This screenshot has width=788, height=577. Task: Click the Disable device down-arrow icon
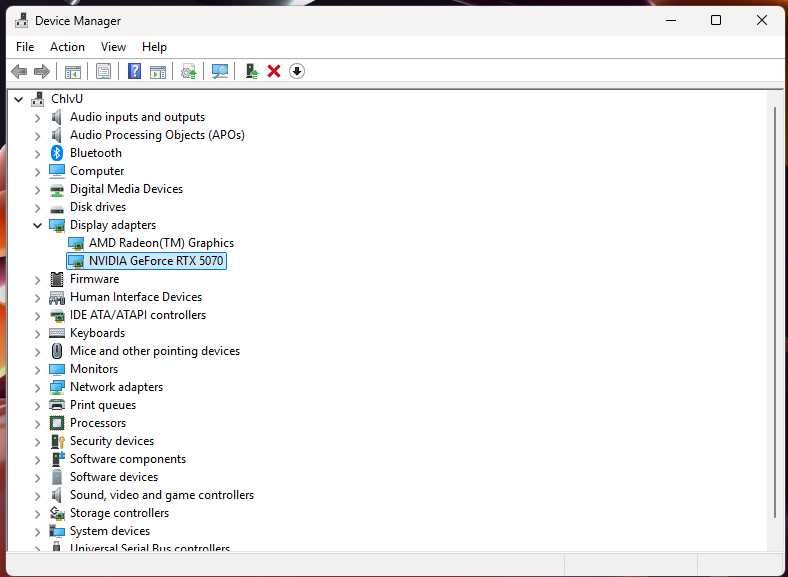click(x=297, y=71)
